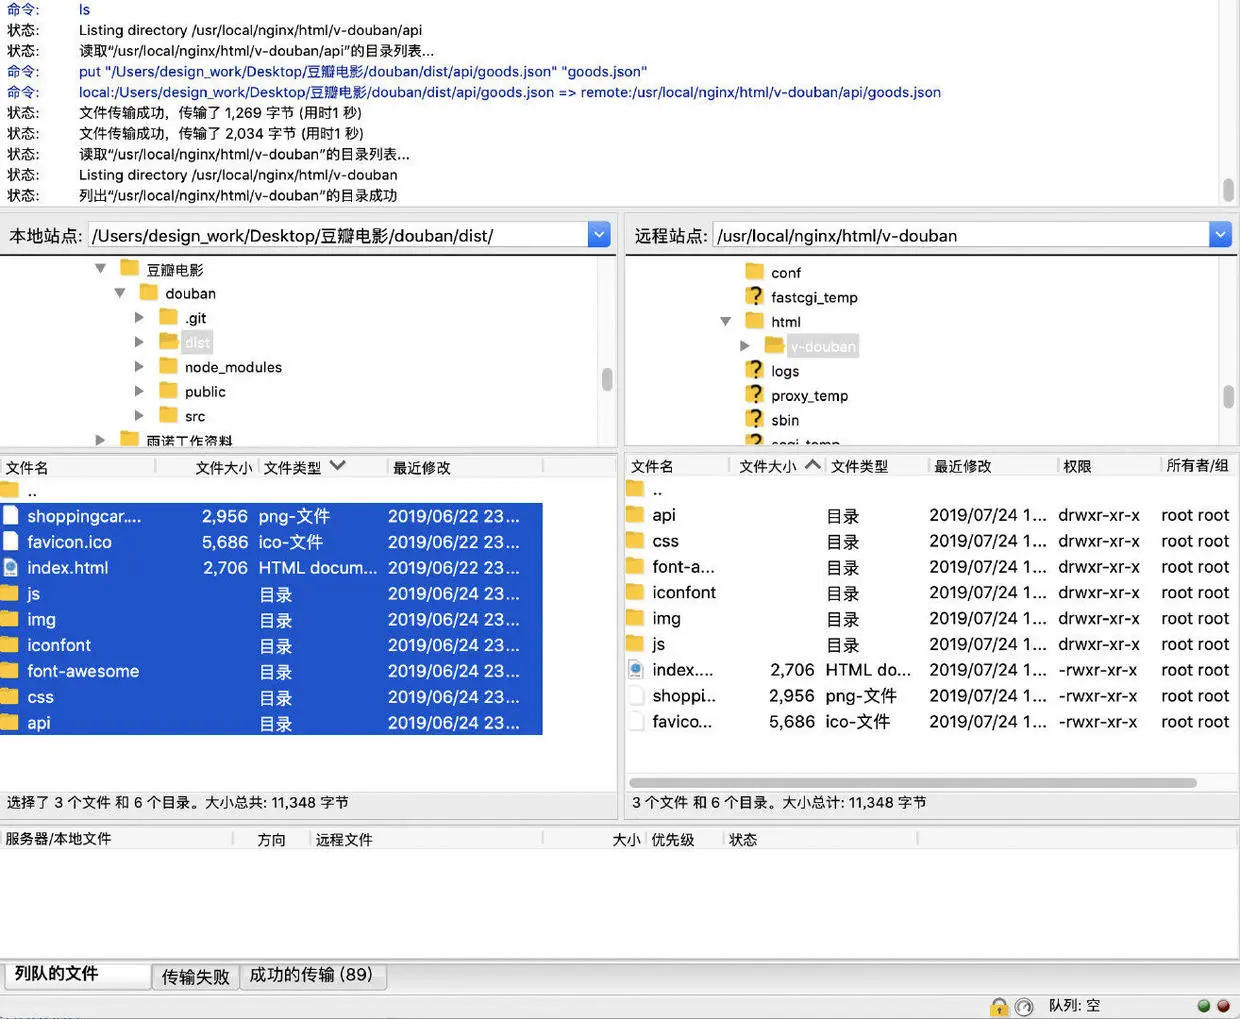Viewport: 1240px width, 1019px height.
Task: Expand the .git folder in local tree
Action: (x=139, y=317)
